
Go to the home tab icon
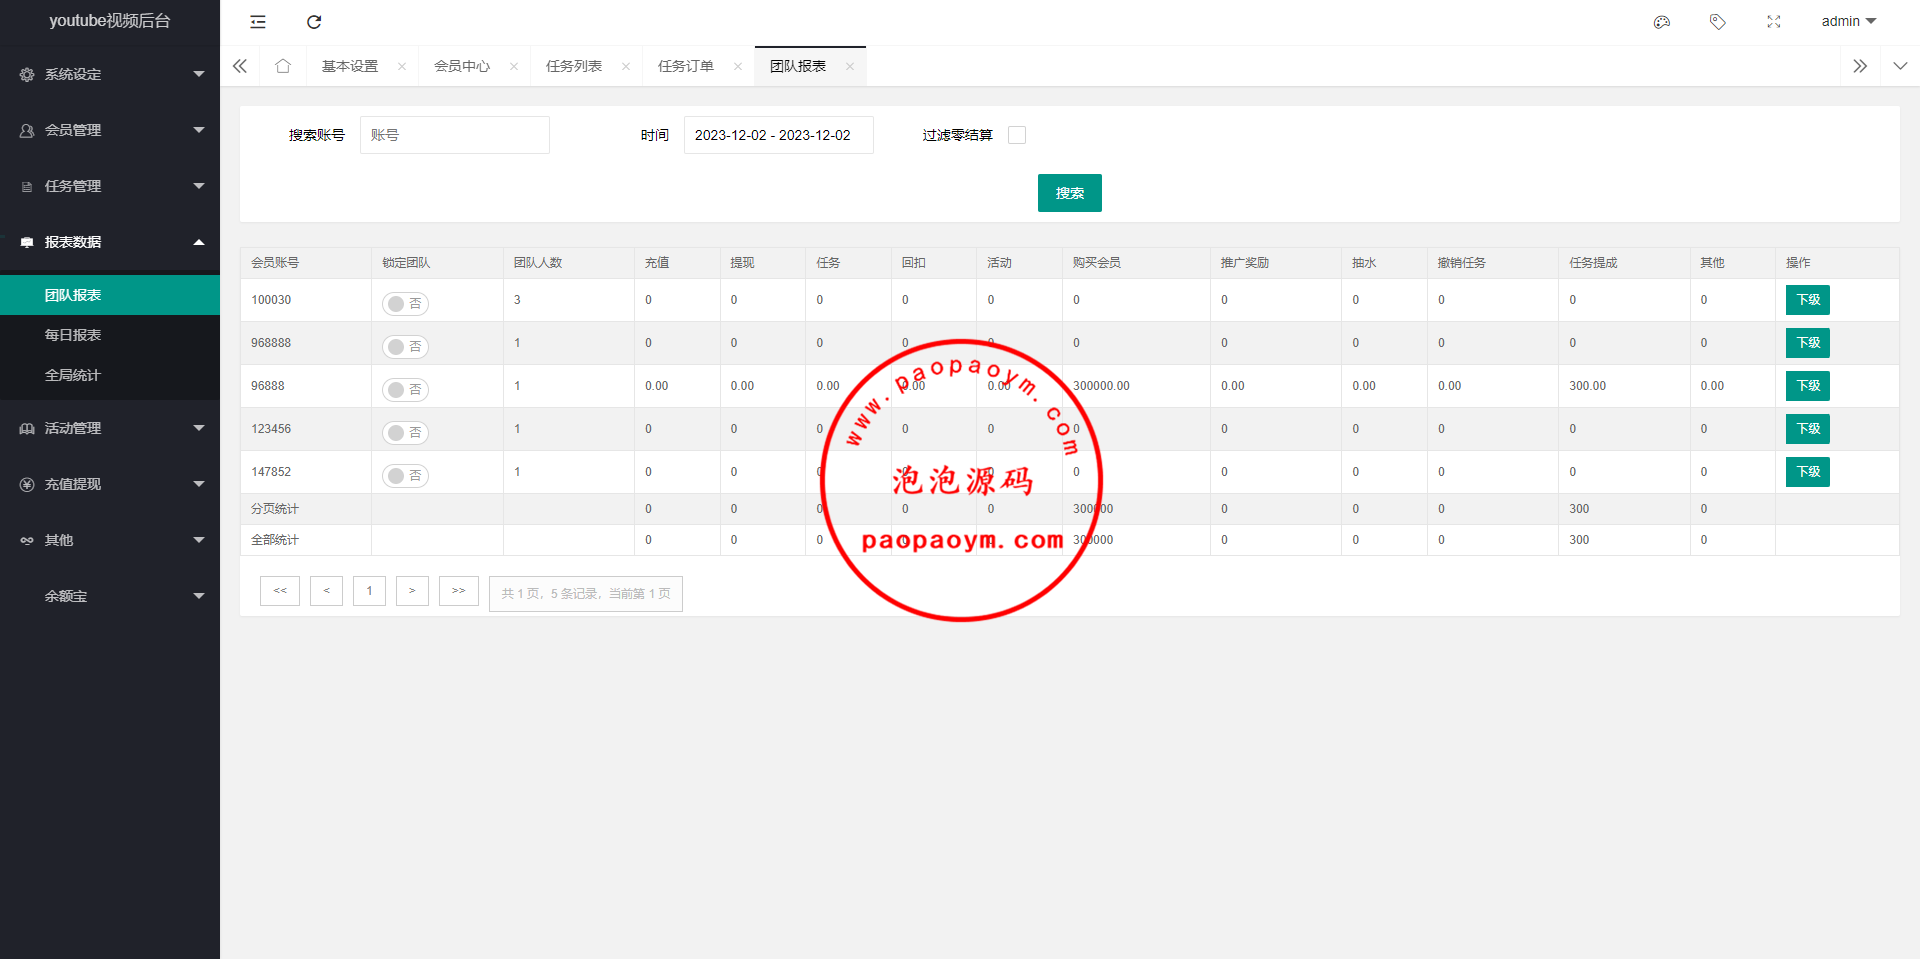click(x=283, y=66)
